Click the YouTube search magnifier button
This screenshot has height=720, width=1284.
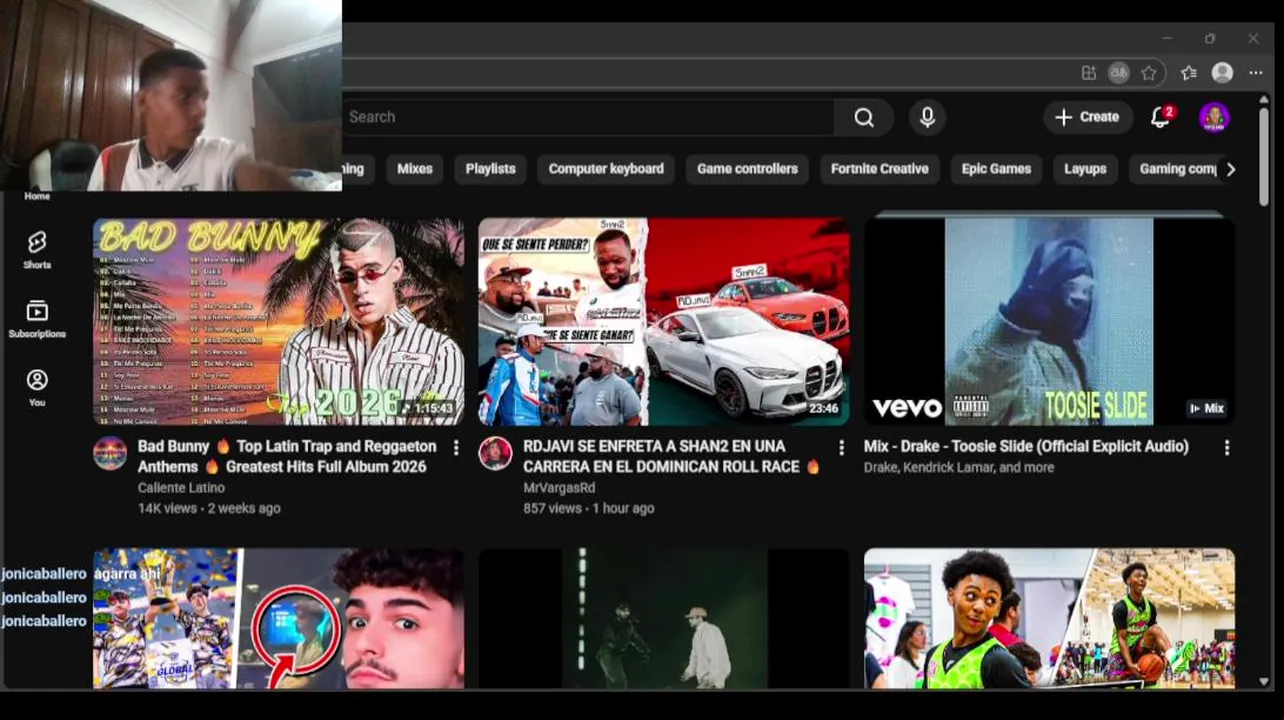[864, 117]
